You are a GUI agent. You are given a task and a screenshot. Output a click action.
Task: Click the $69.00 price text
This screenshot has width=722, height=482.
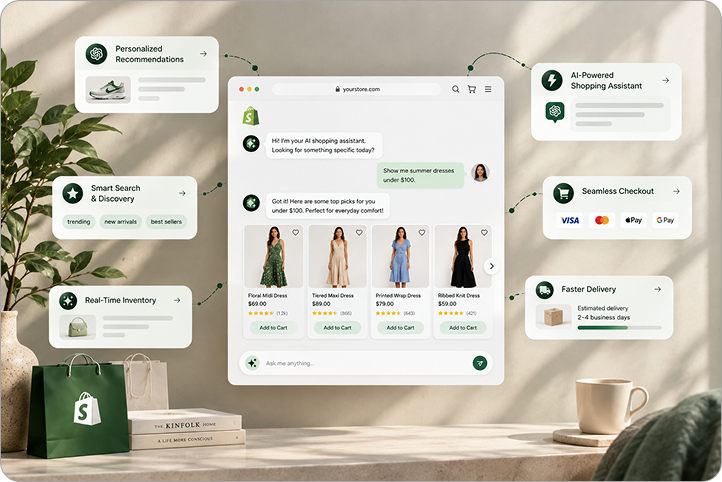[257, 304]
